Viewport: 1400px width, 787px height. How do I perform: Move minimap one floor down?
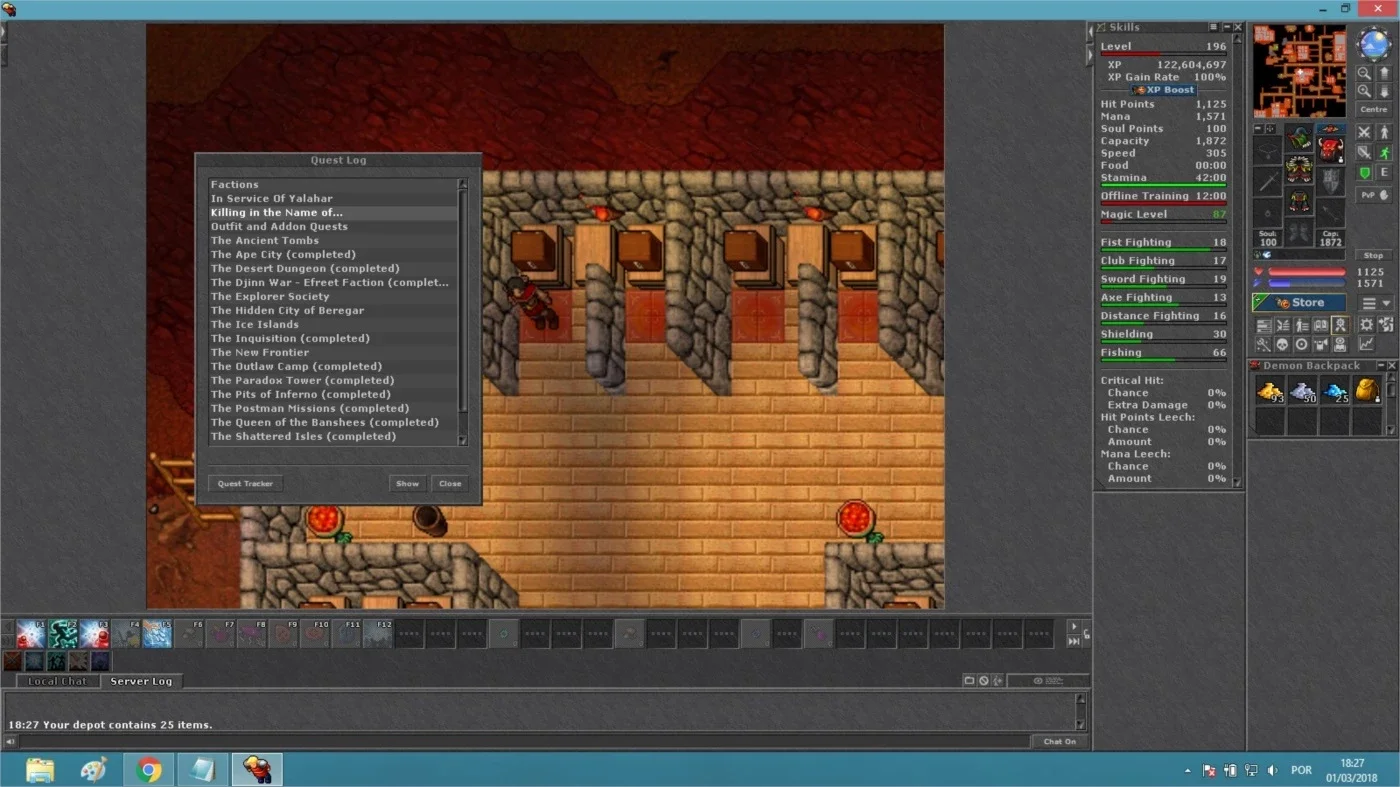1385,91
